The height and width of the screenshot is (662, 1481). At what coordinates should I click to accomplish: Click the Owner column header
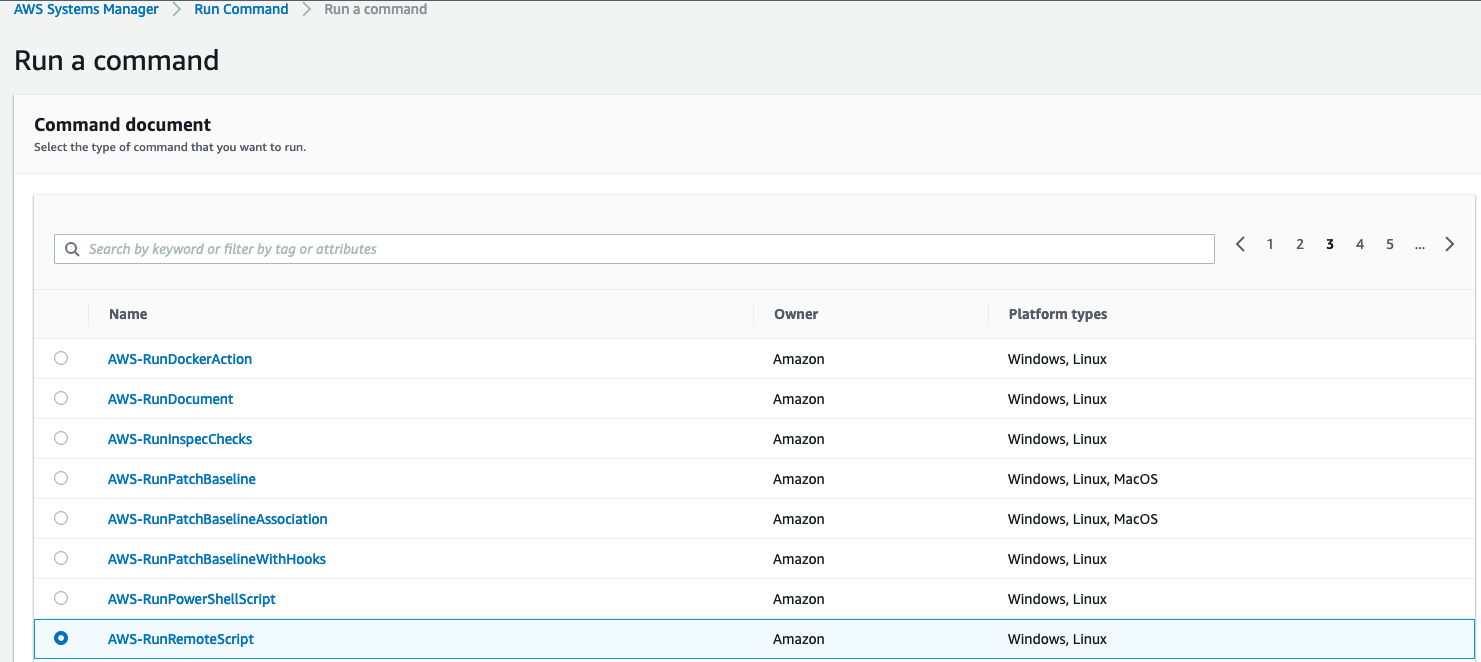click(796, 314)
